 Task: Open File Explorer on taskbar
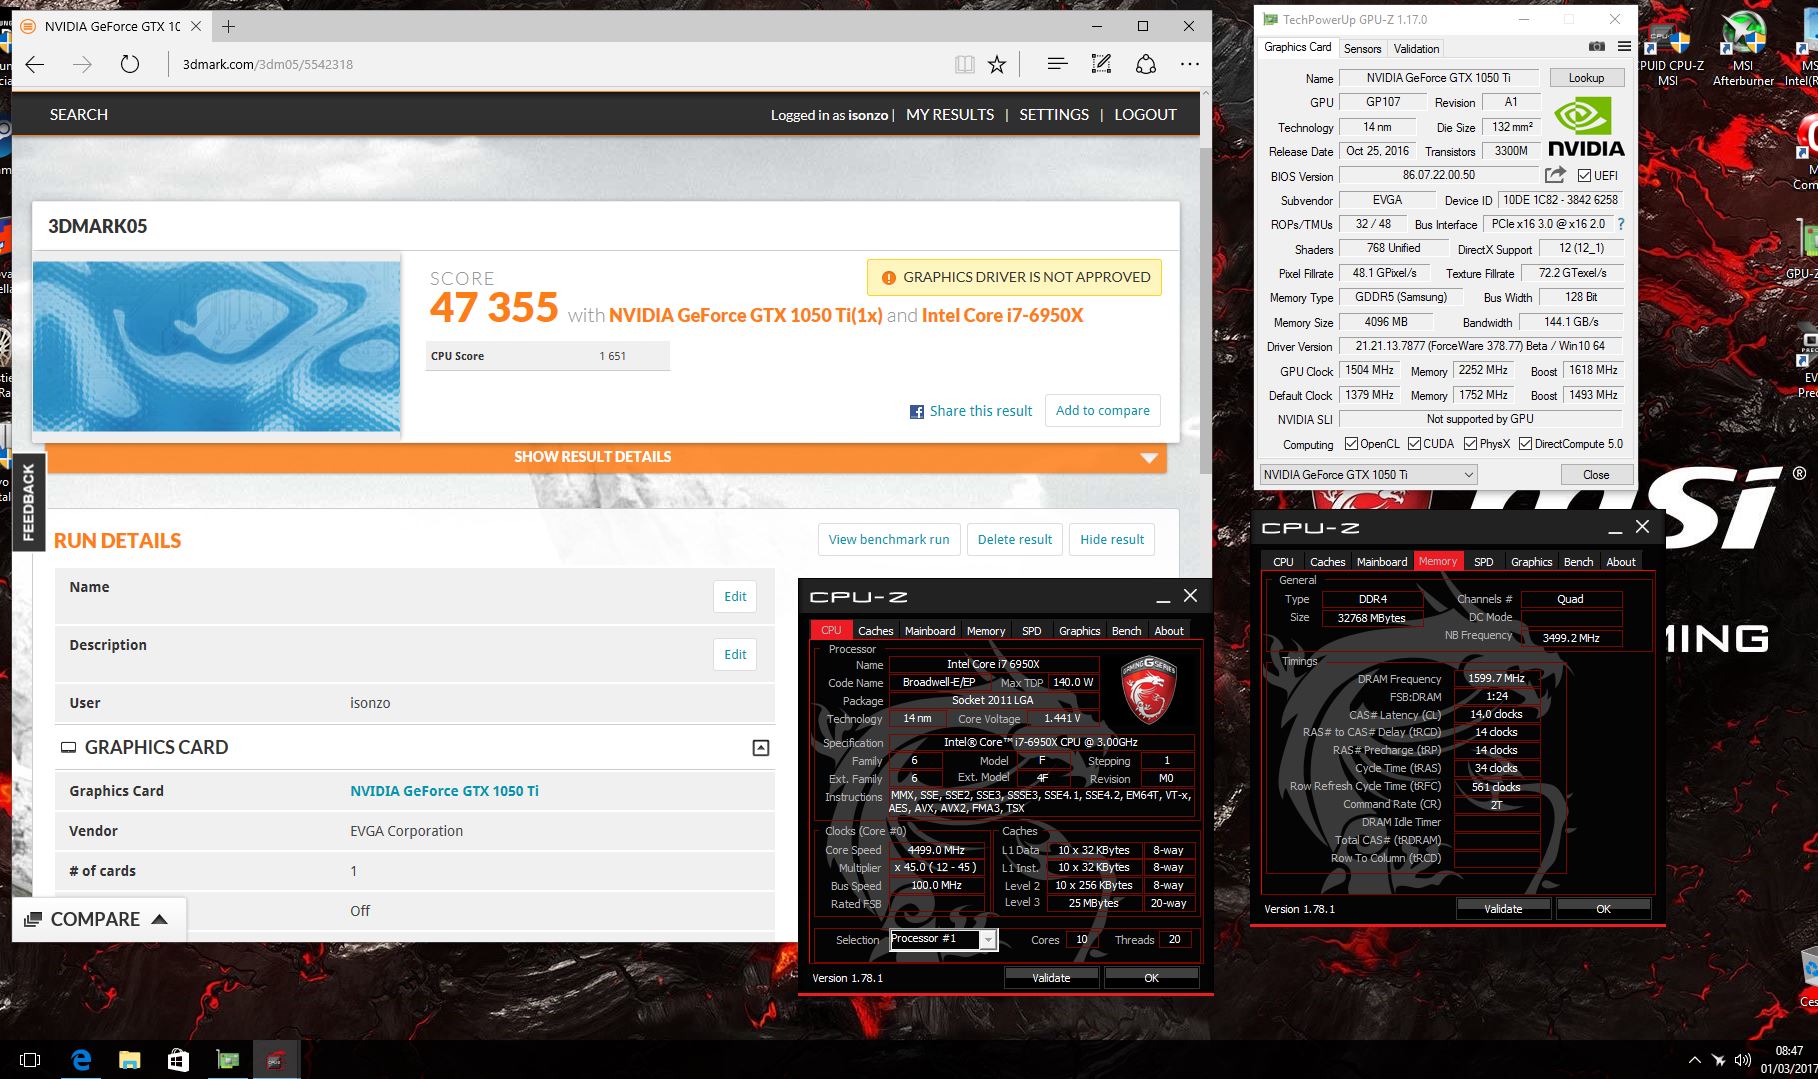(x=130, y=1060)
